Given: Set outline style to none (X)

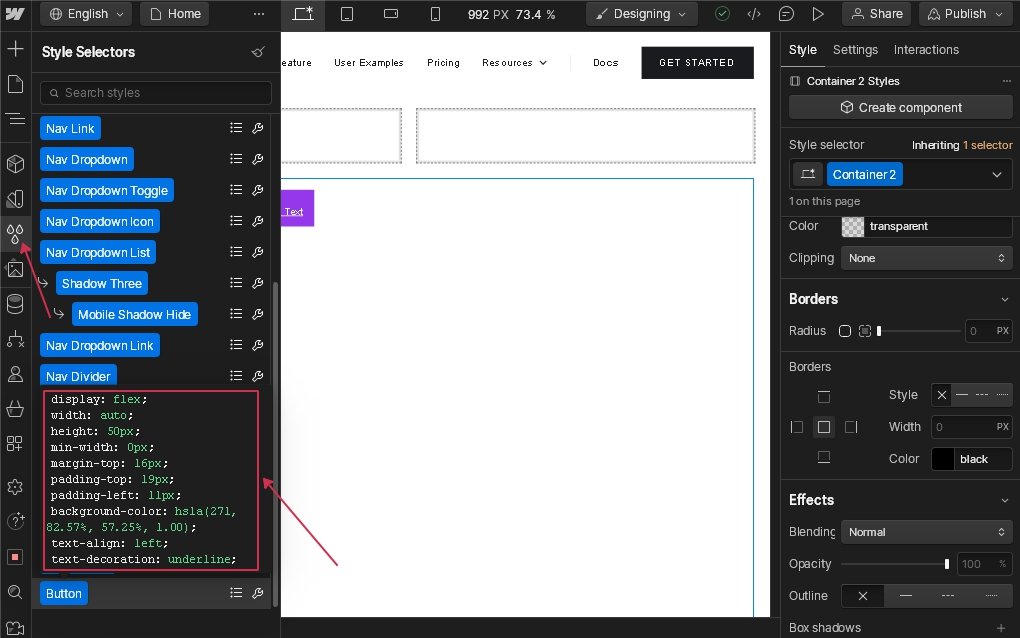Looking at the screenshot, I should tap(863, 596).
